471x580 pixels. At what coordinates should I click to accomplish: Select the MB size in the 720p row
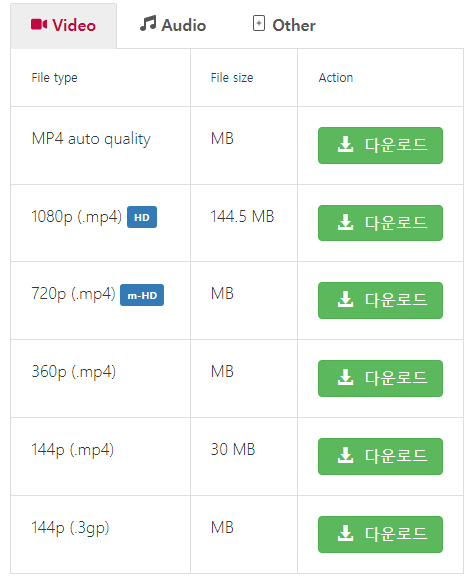click(x=222, y=294)
